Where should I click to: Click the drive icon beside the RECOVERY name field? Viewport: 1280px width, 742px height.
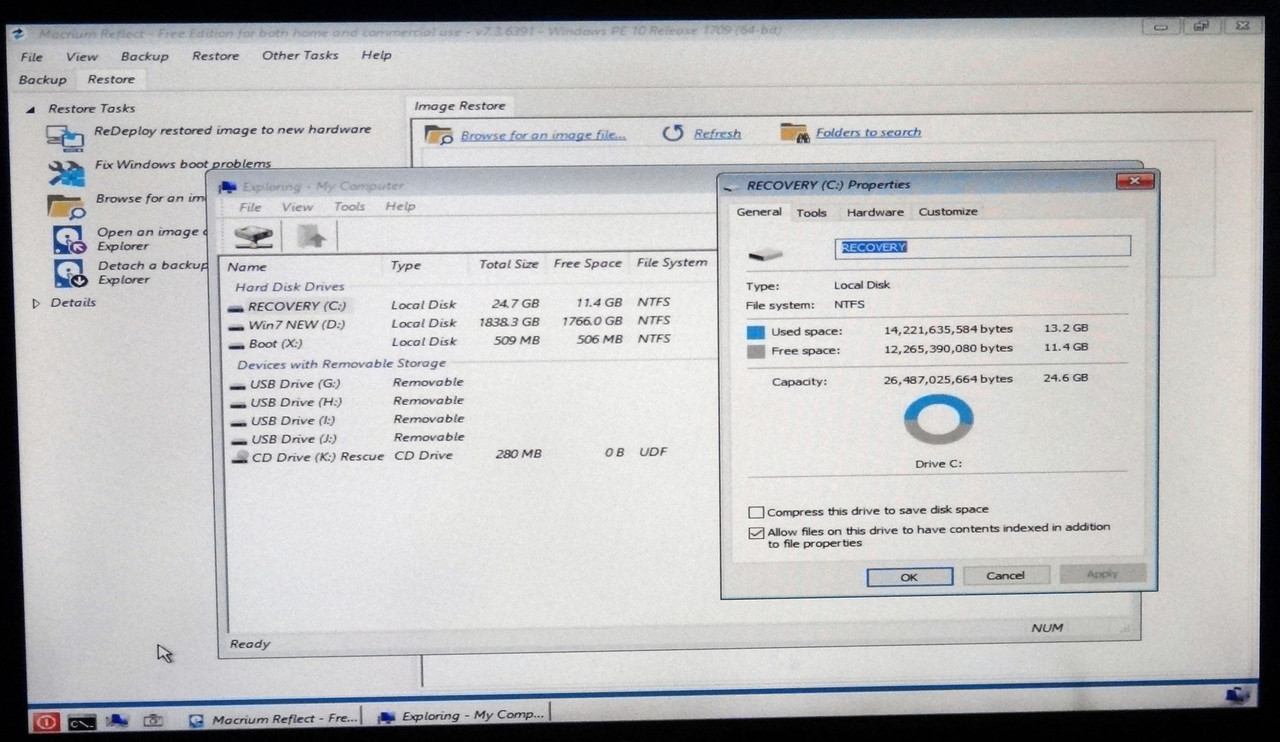pos(765,252)
